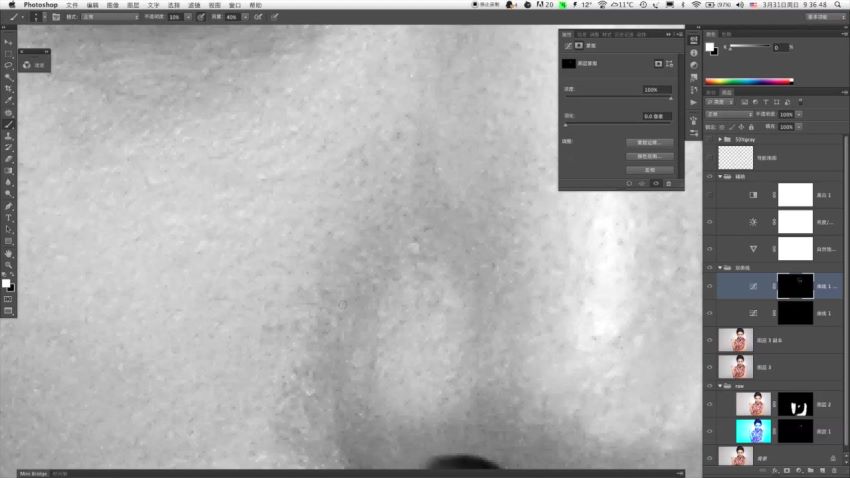The width and height of the screenshot is (850, 478).
Task: Open the layer fill dropdown arrow
Action: pos(799,127)
